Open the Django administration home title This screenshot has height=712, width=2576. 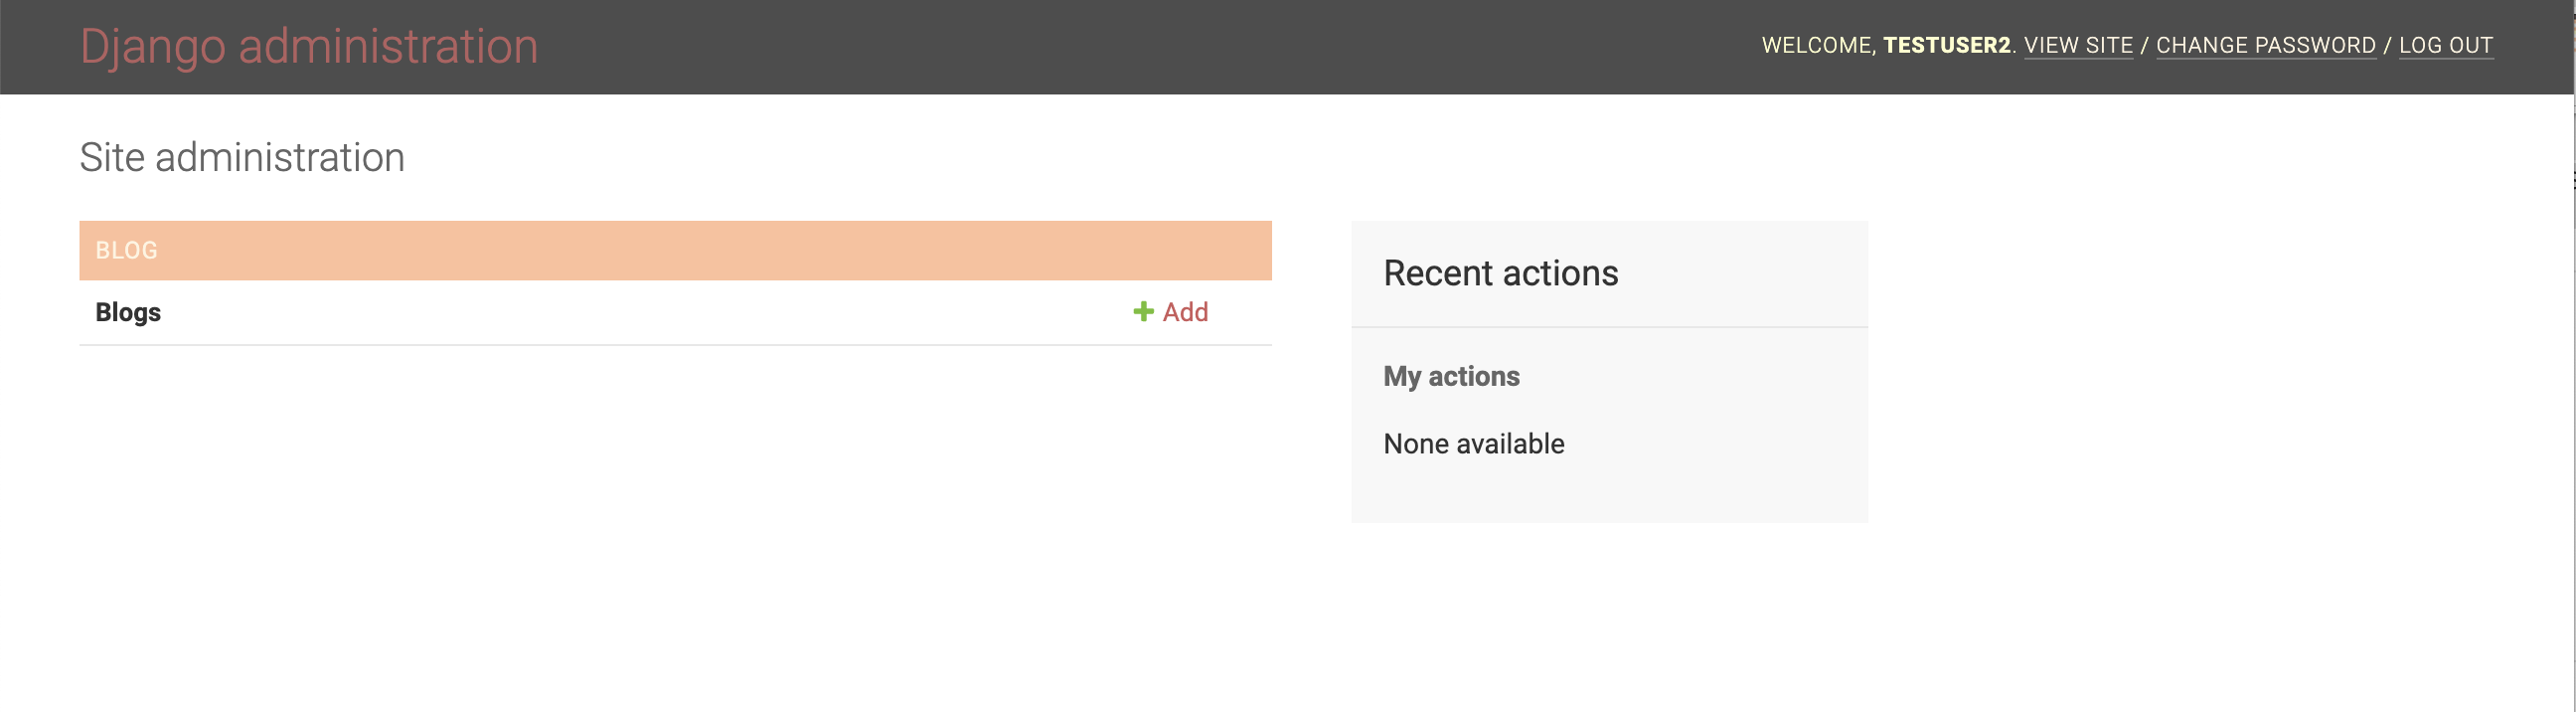click(309, 46)
